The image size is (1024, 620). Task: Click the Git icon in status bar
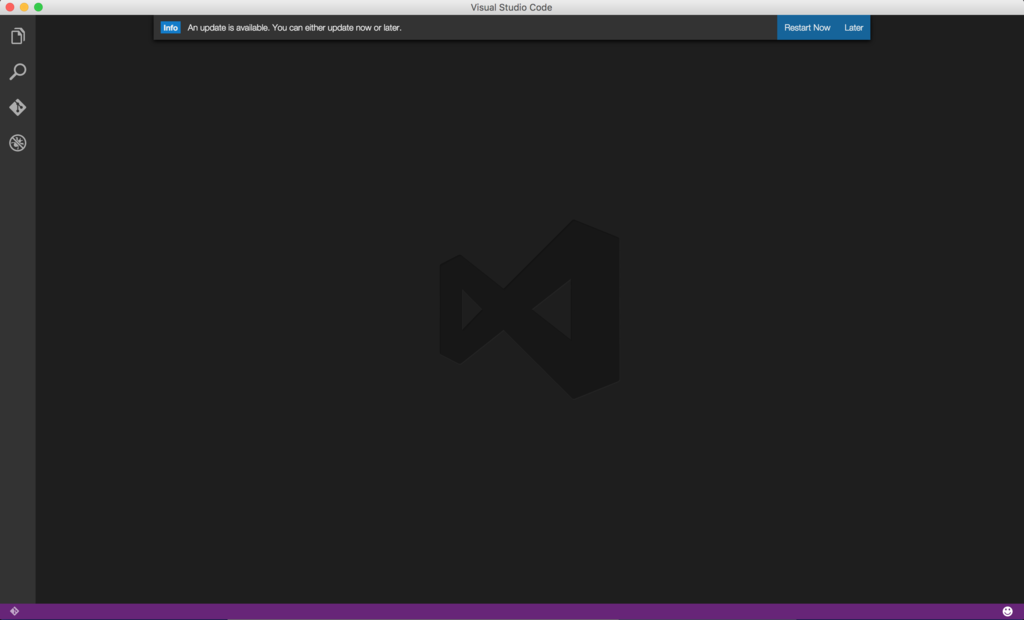(x=14, y=612)
